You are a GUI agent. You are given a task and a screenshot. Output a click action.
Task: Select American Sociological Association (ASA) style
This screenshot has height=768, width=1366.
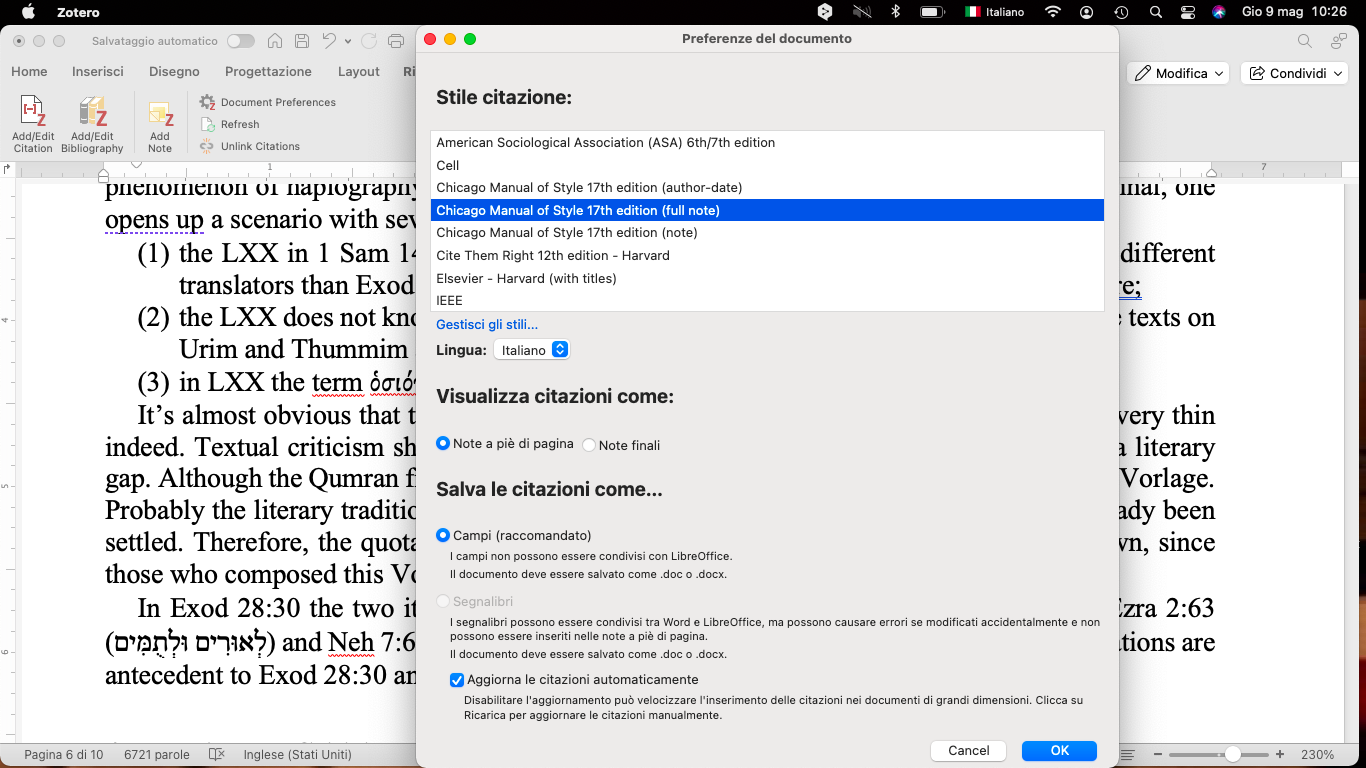coord(767,142)
